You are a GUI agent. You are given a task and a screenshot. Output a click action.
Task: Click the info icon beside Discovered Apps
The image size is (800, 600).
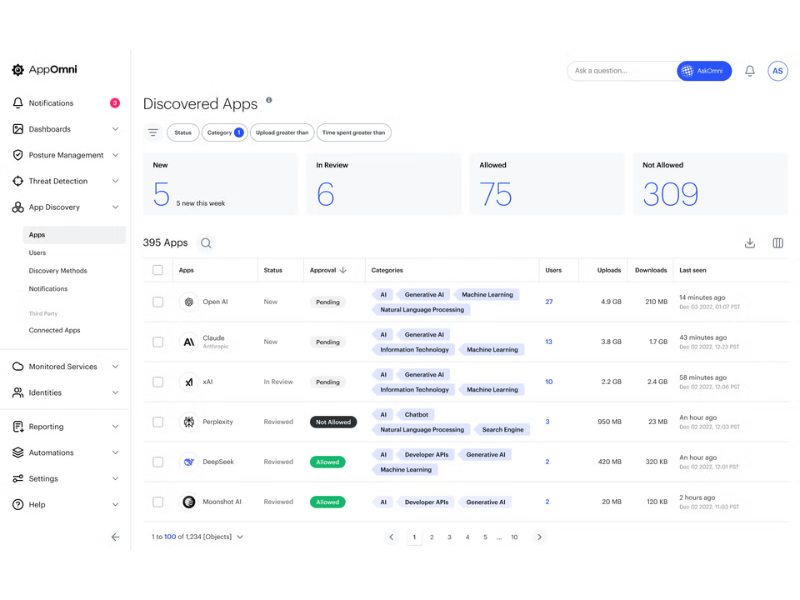coord(269,101)
